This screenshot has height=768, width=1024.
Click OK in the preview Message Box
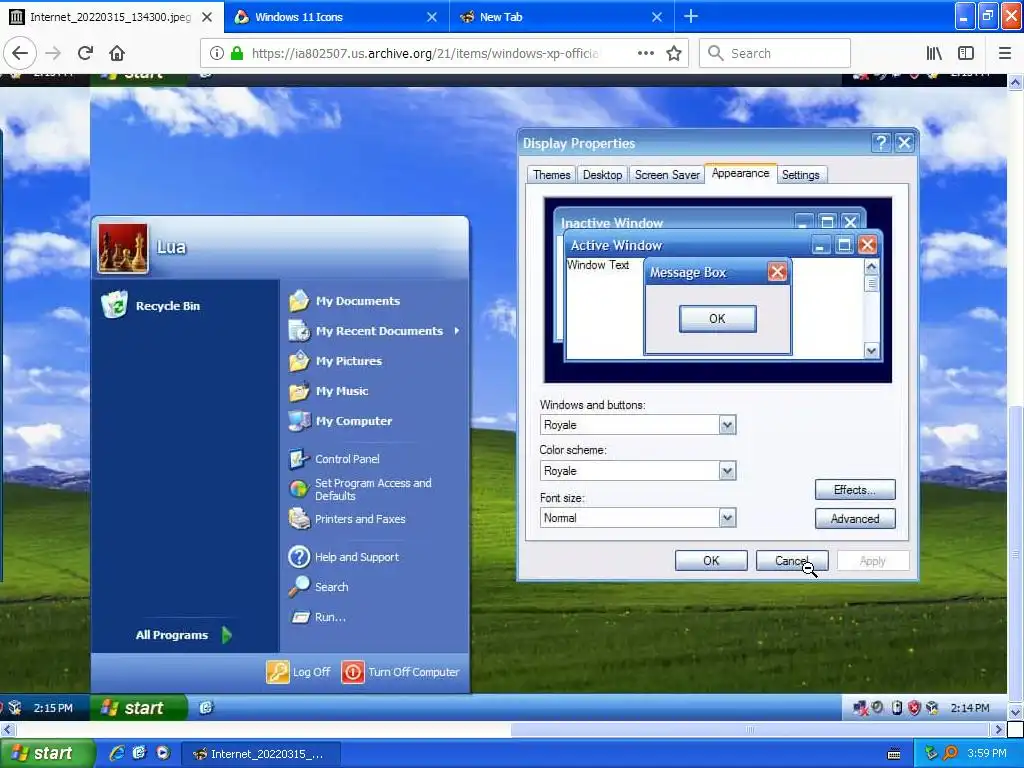point(717,319)
